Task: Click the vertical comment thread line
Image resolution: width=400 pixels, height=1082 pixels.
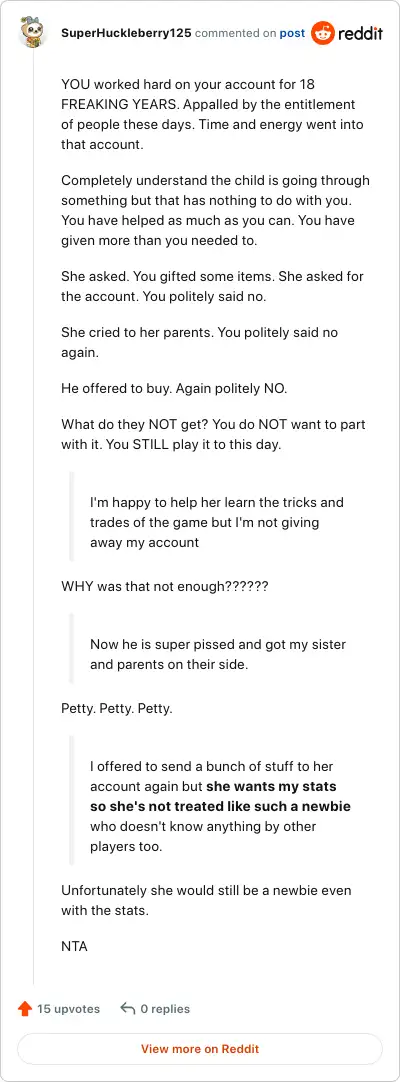Action: (x=33, y=516)
